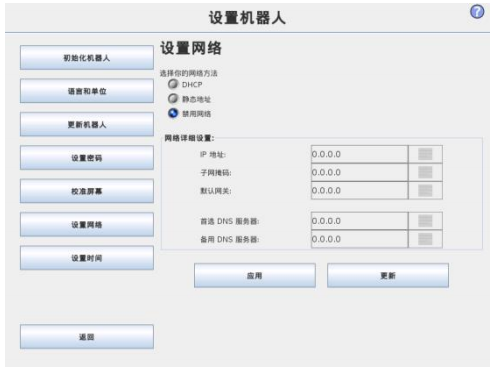496x371 pixels.
Task: Select the DHCP radio button
Action: click(x=173, y=84)
